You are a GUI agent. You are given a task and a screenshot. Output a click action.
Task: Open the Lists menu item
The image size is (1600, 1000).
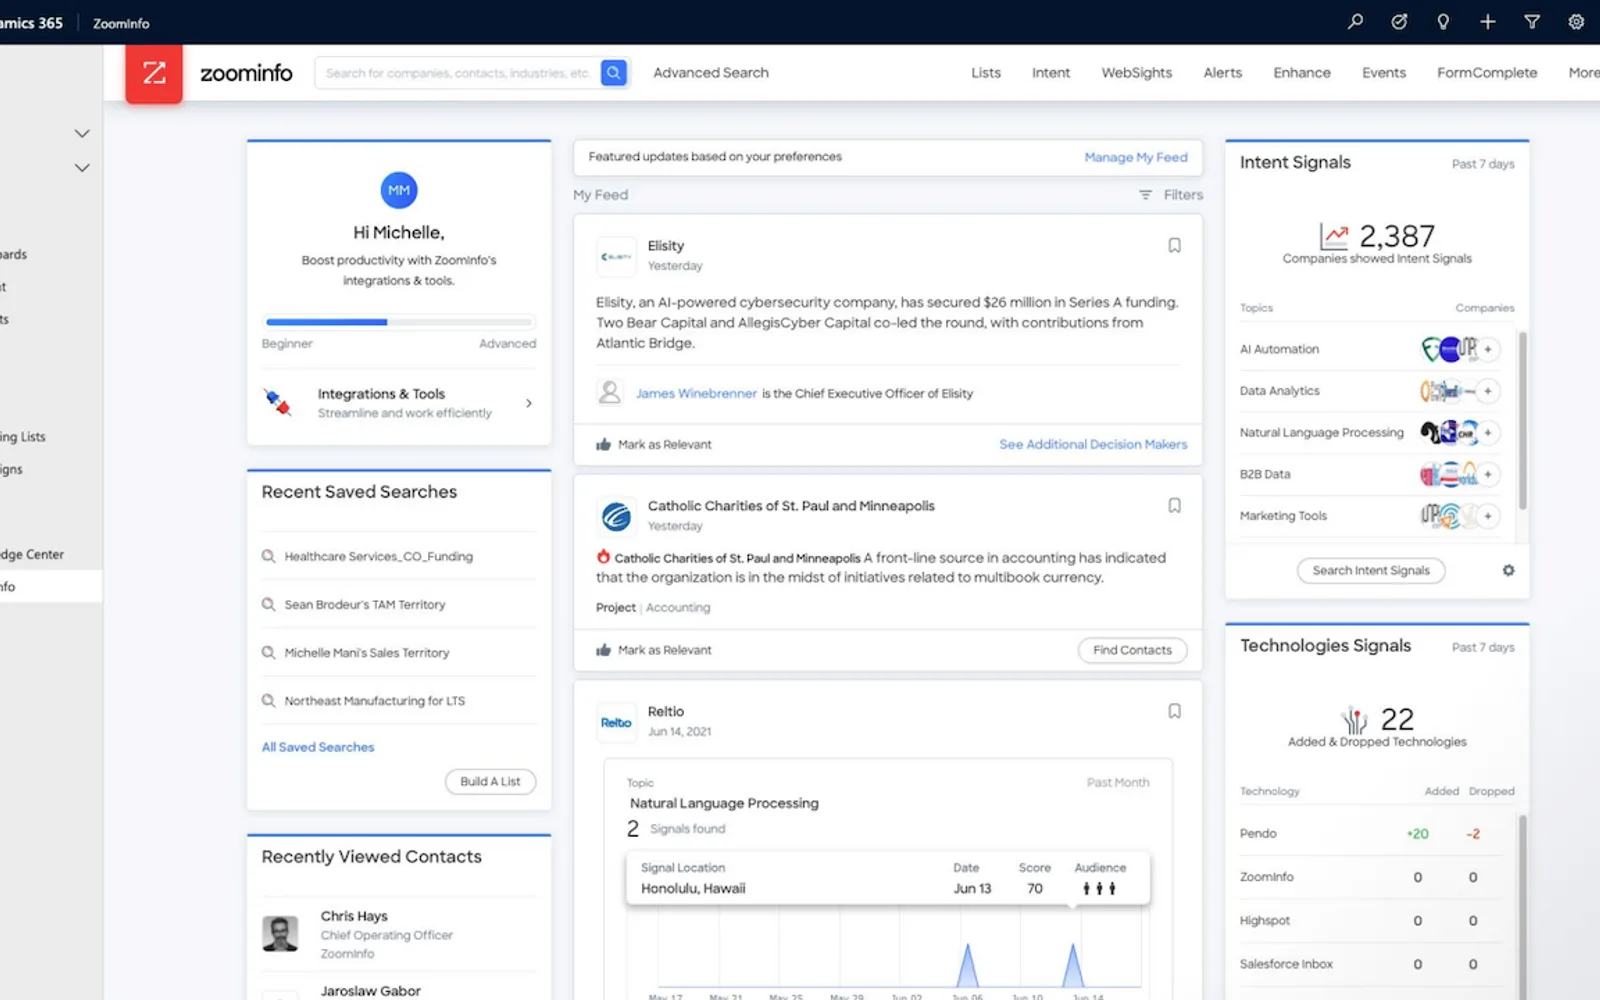[x=986, y=73]
